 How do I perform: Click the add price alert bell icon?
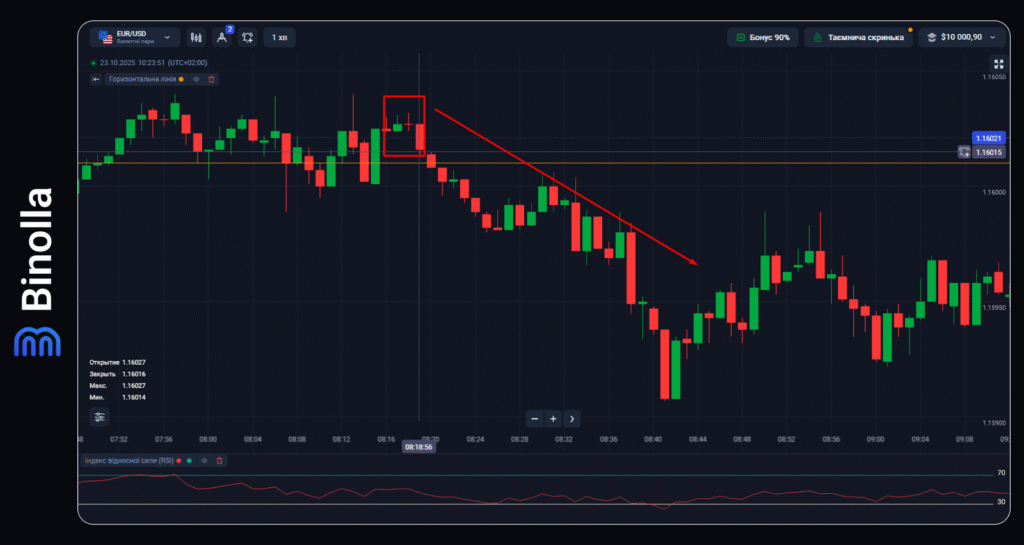(x=248, y=37)
